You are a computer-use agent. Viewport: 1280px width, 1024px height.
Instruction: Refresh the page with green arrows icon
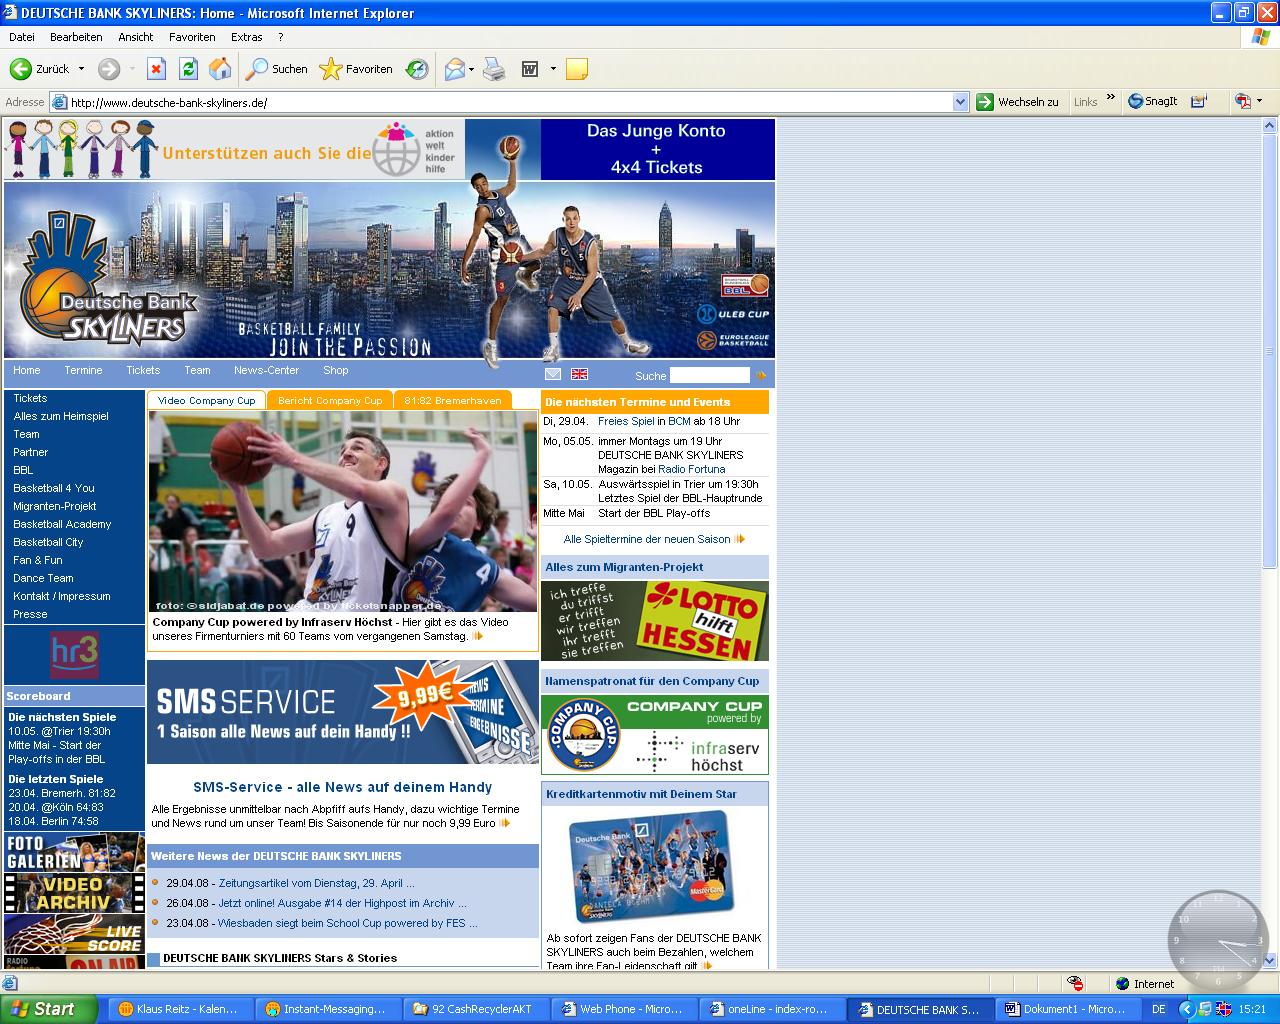(188, 69)
